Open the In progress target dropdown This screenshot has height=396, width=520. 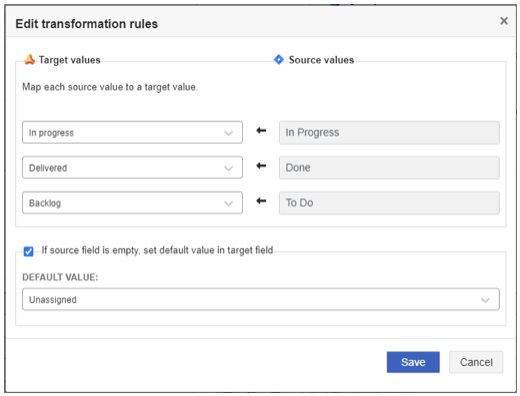[132, 133]
